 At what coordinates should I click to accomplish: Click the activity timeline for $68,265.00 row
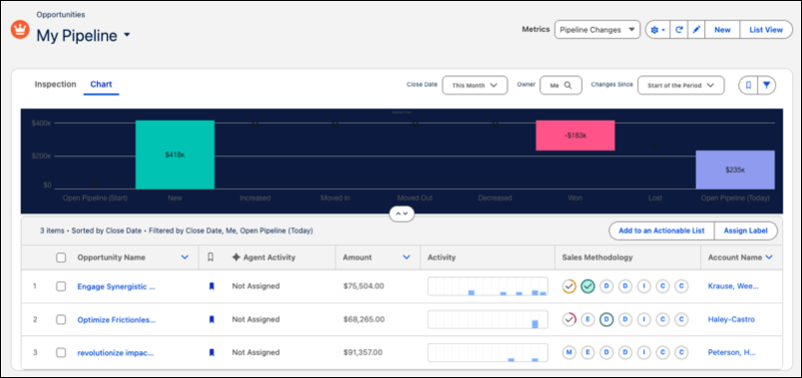pyautogui.click(x=487, y=319)
